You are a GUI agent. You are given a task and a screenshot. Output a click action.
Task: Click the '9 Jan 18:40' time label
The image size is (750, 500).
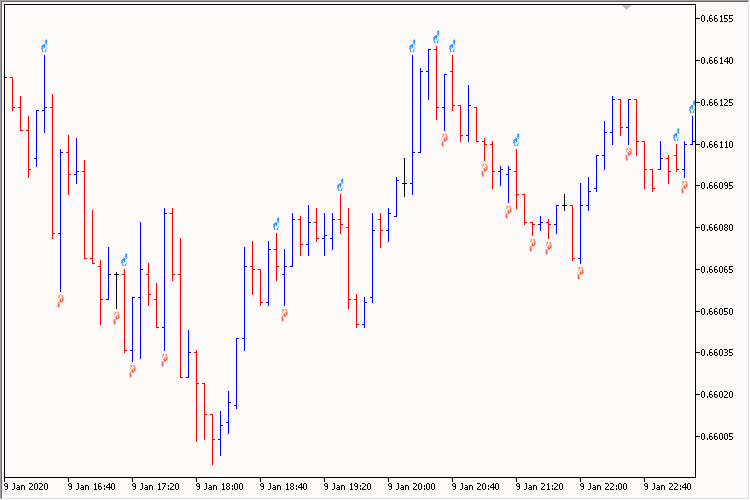coord(284,487)
